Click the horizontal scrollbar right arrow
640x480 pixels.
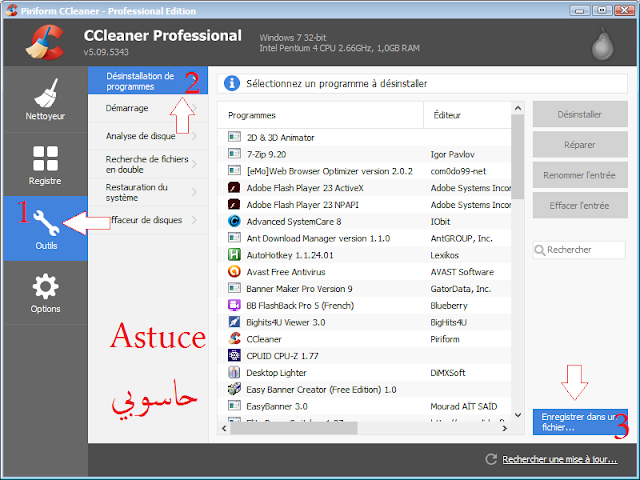[505, 428]
